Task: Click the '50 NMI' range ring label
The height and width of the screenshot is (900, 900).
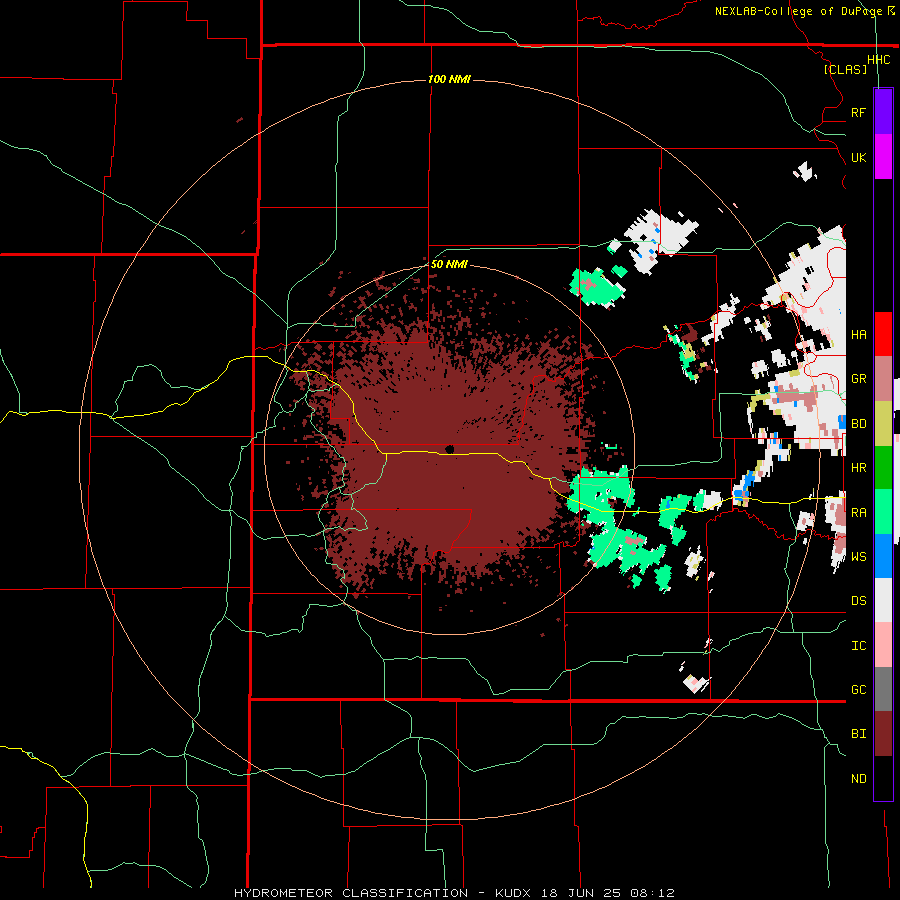Action: click(x=449, y=264)
